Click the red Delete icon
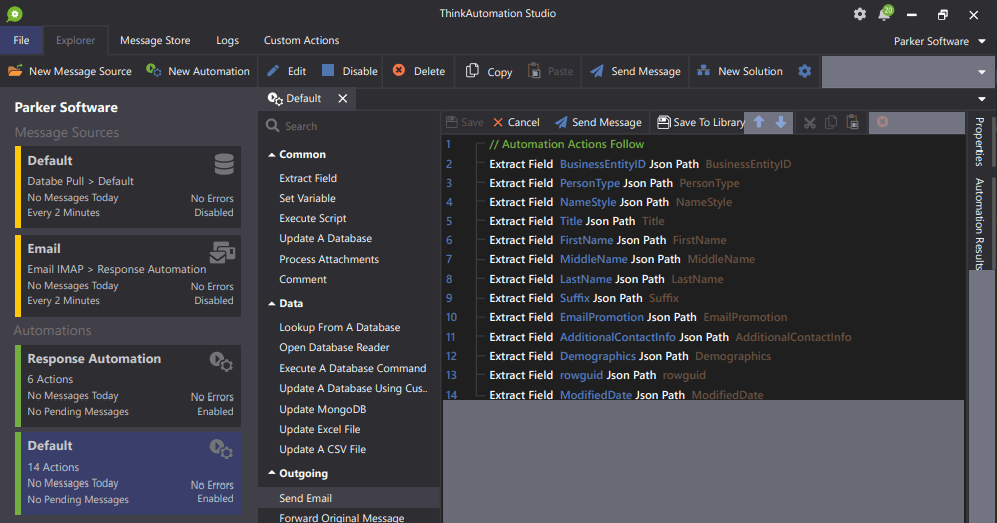997x523 pixels. pos(399,71)
